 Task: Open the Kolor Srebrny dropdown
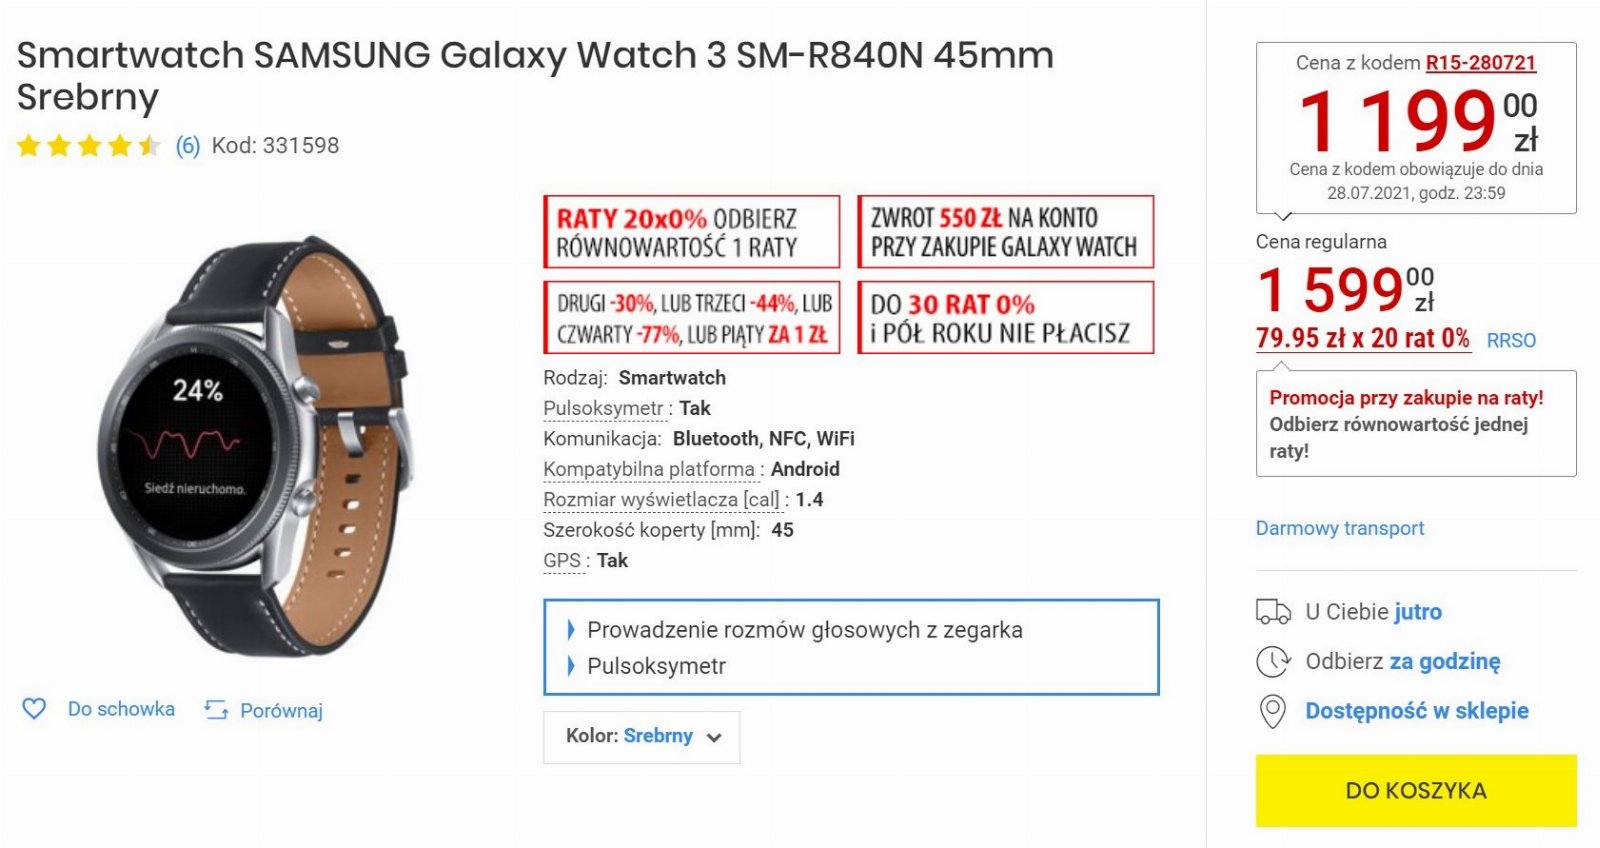tap(642, 737)
